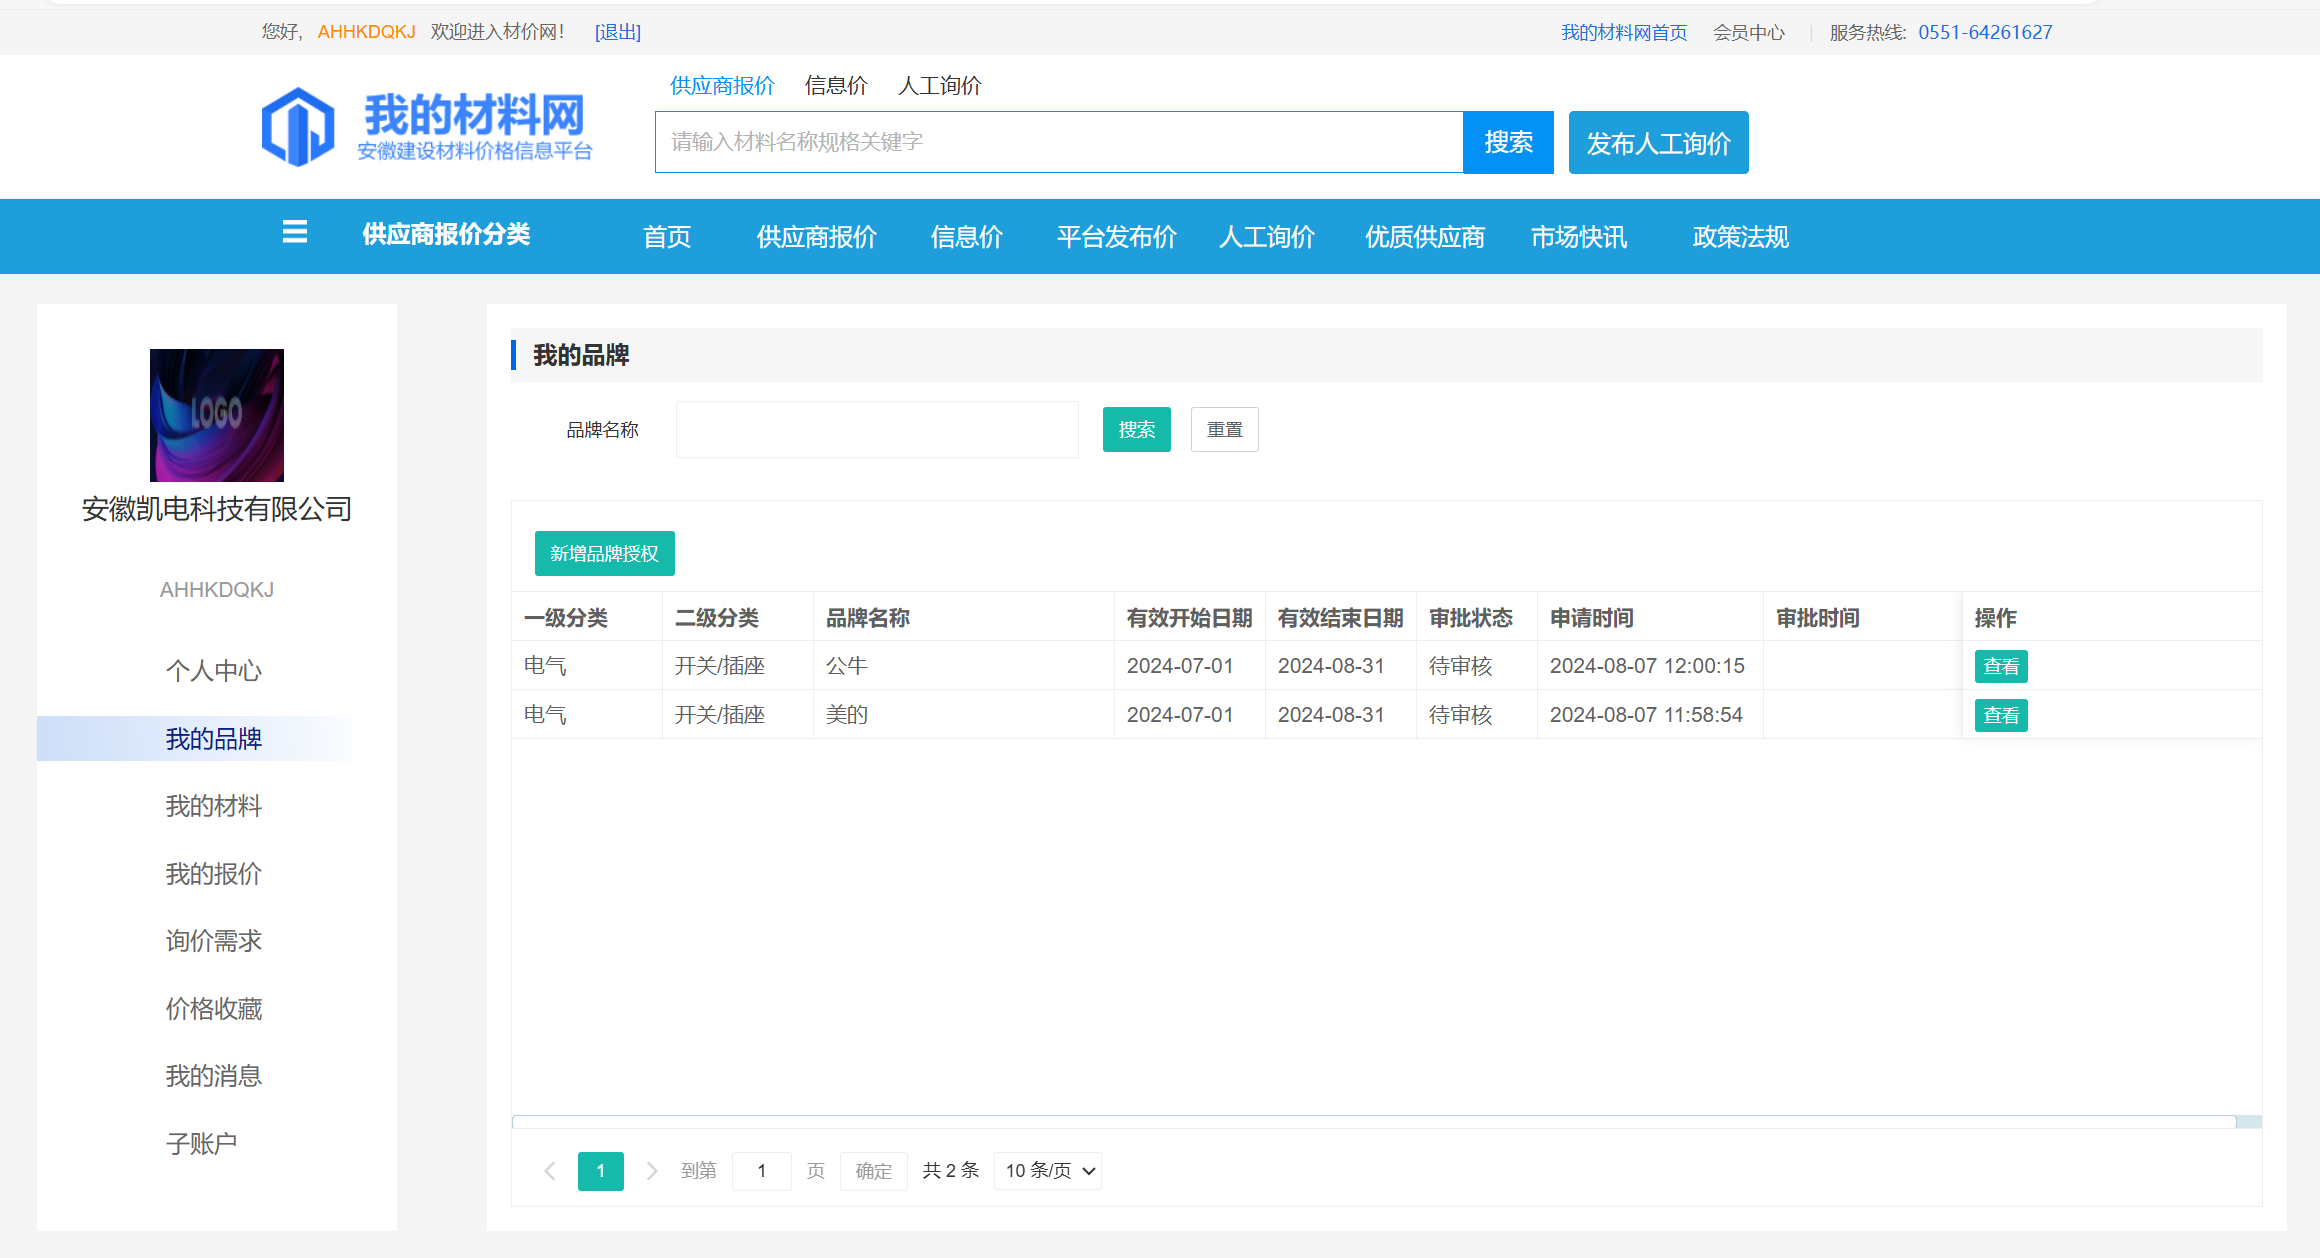
Task: Click the green 搜索 brand filter button
Action: coord(1136,430)
